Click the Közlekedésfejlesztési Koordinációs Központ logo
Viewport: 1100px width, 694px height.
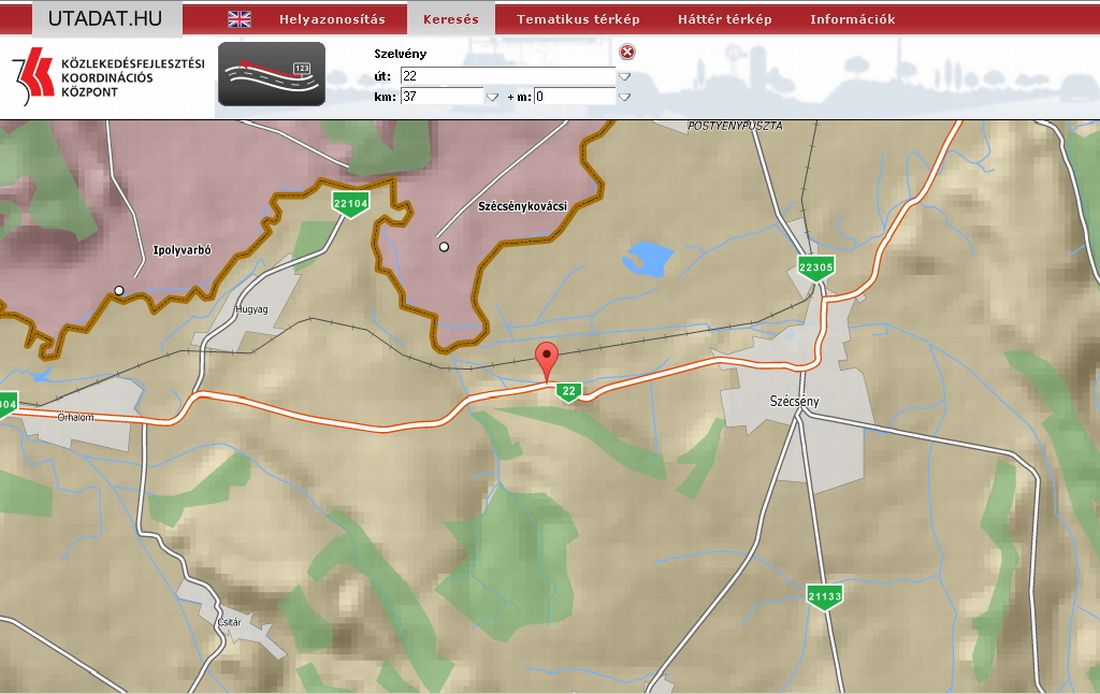click(x=108, y=77)
